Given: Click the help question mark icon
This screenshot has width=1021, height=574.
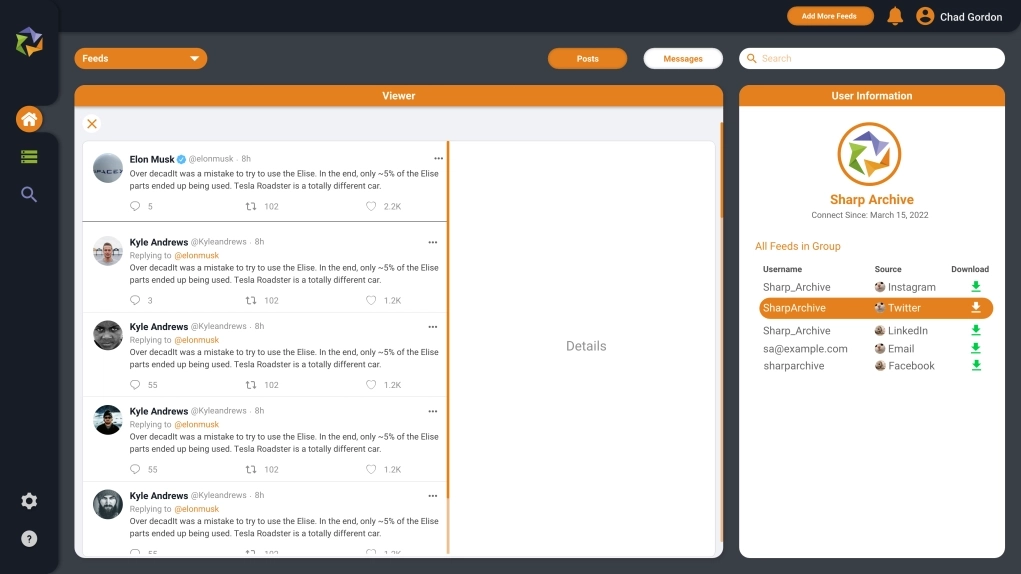Looking at the screenshot, I should [x=29, y=539].
